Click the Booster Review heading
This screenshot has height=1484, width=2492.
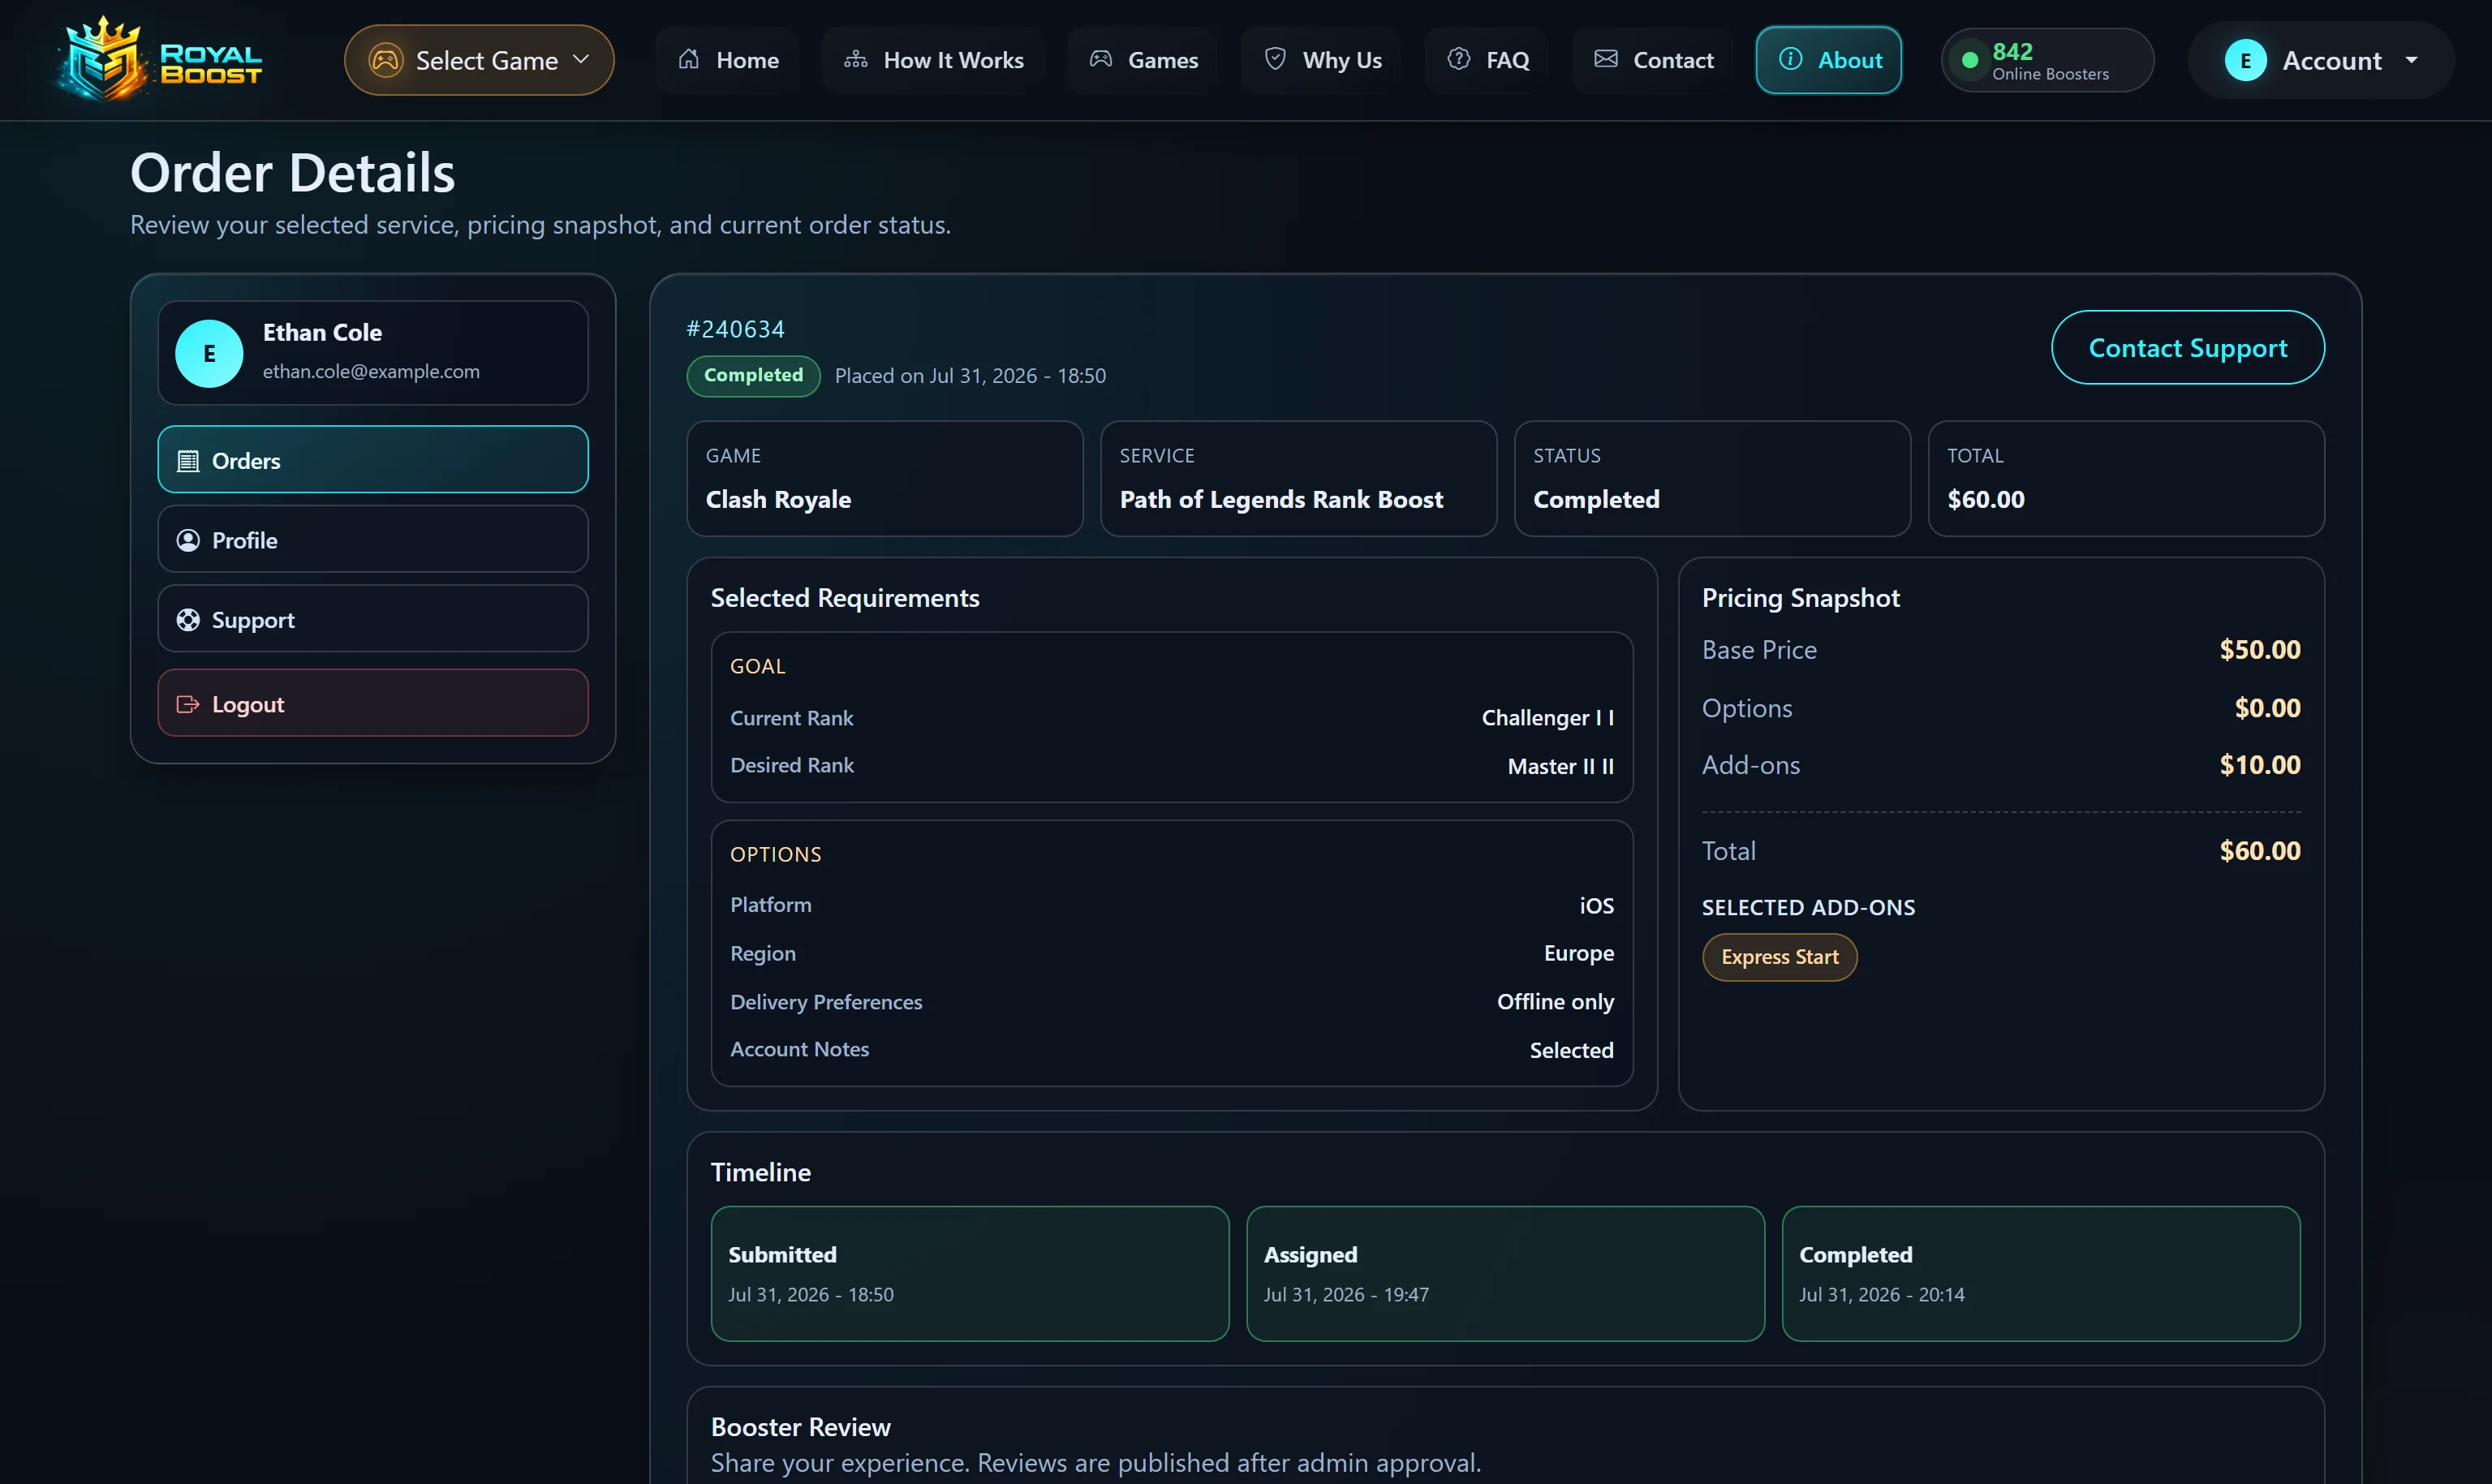(801, 1427)
